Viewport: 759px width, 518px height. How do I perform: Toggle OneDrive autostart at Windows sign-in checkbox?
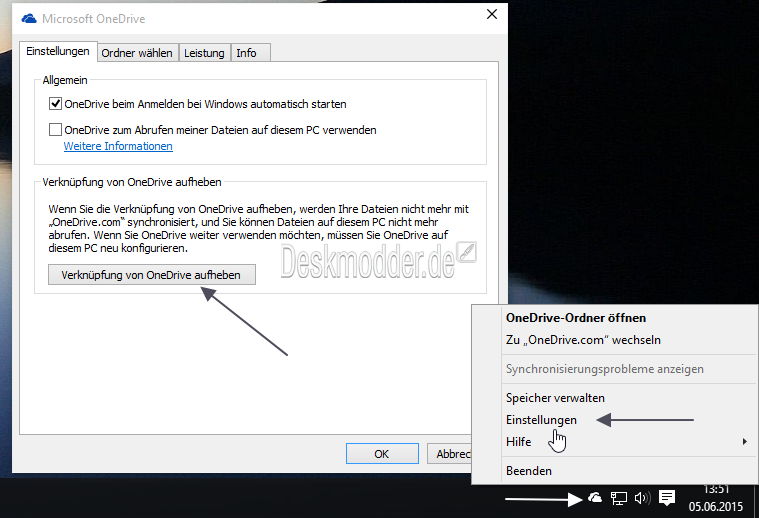coord(55,104)
